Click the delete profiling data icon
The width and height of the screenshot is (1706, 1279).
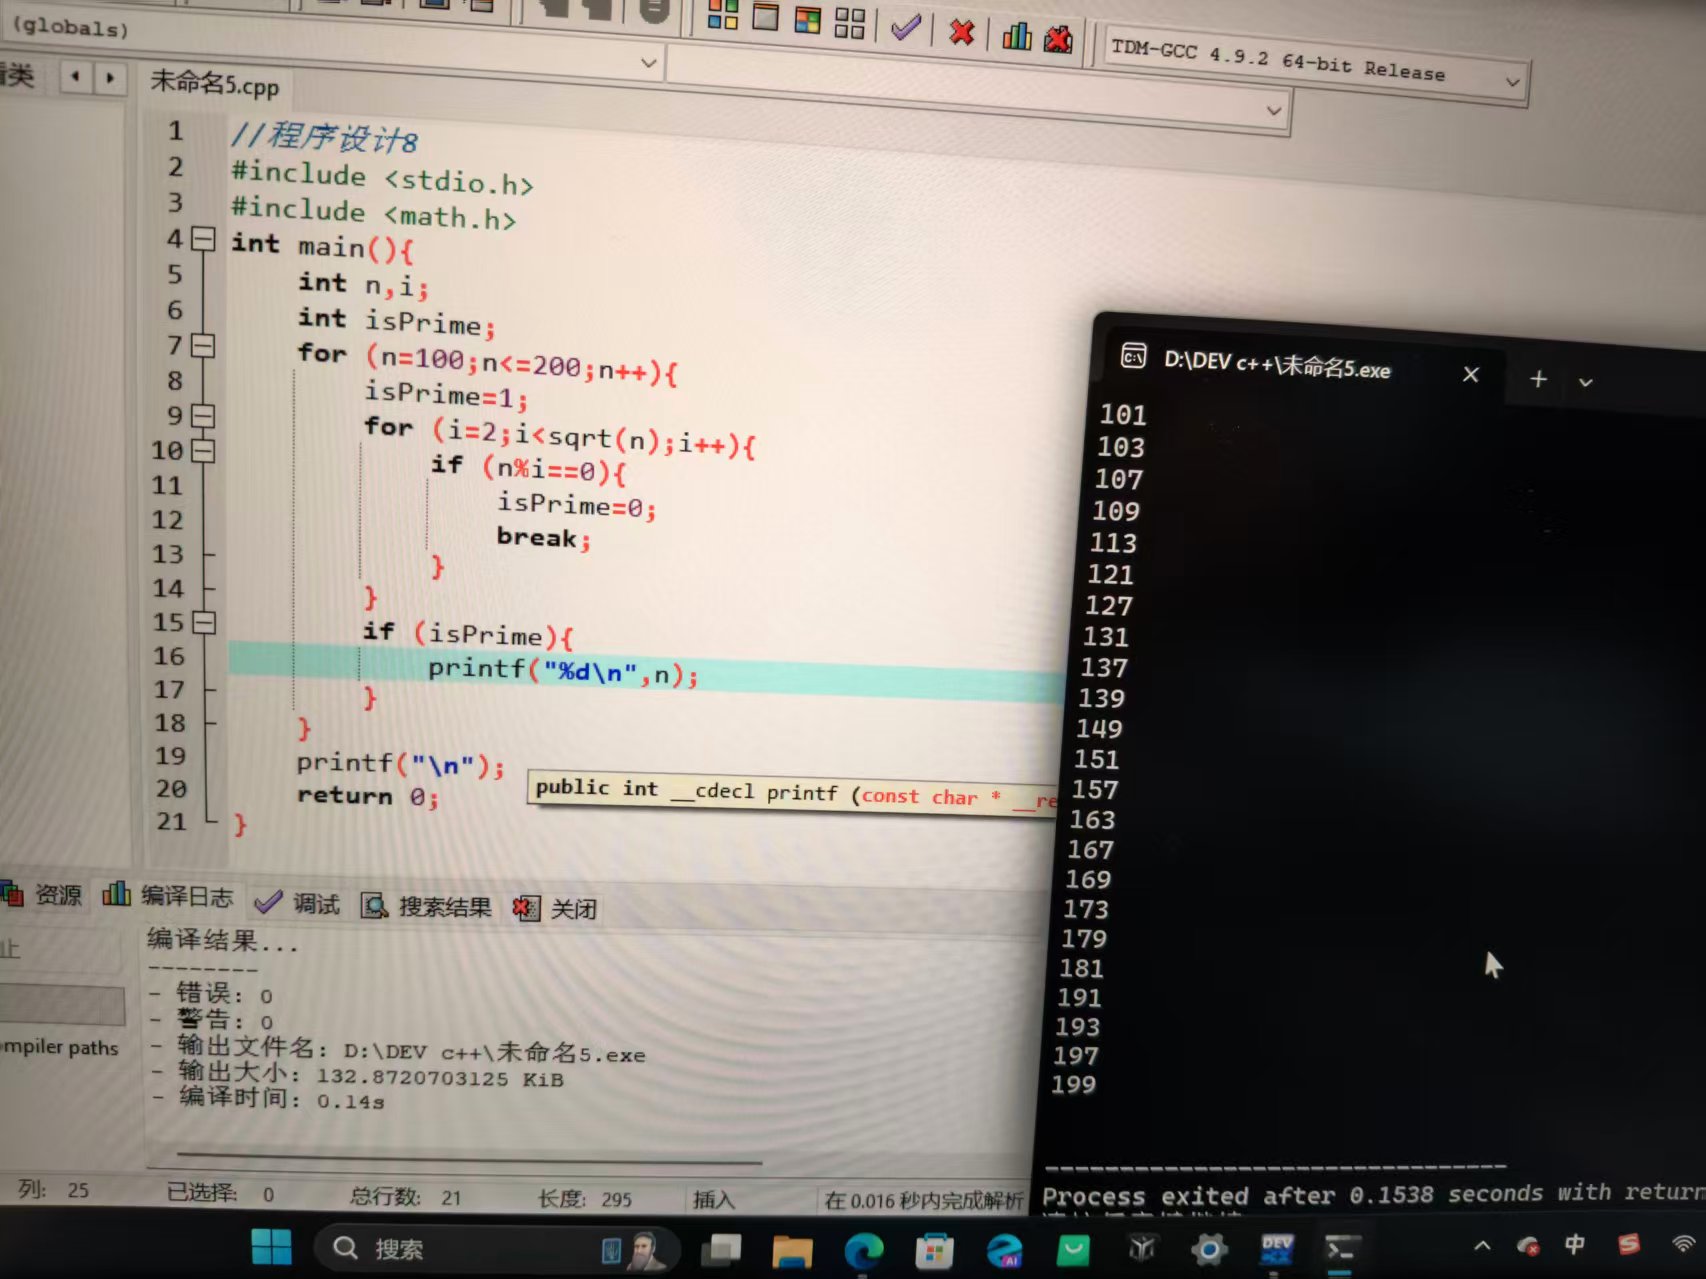1057,40
